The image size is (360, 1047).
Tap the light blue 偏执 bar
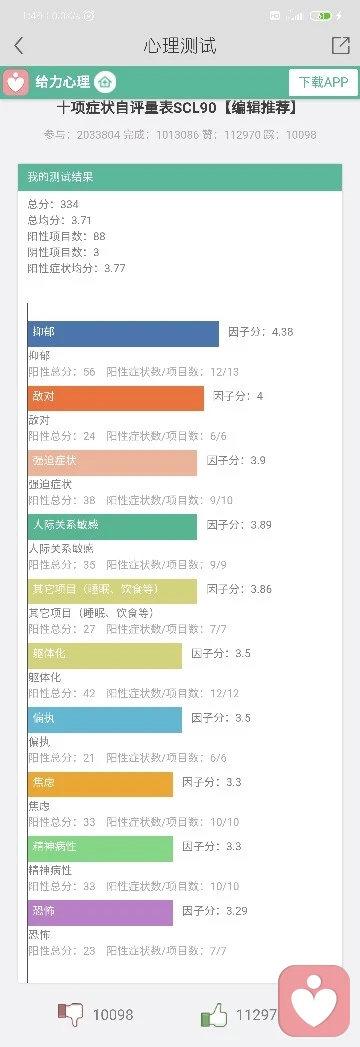tap(105, 720)
